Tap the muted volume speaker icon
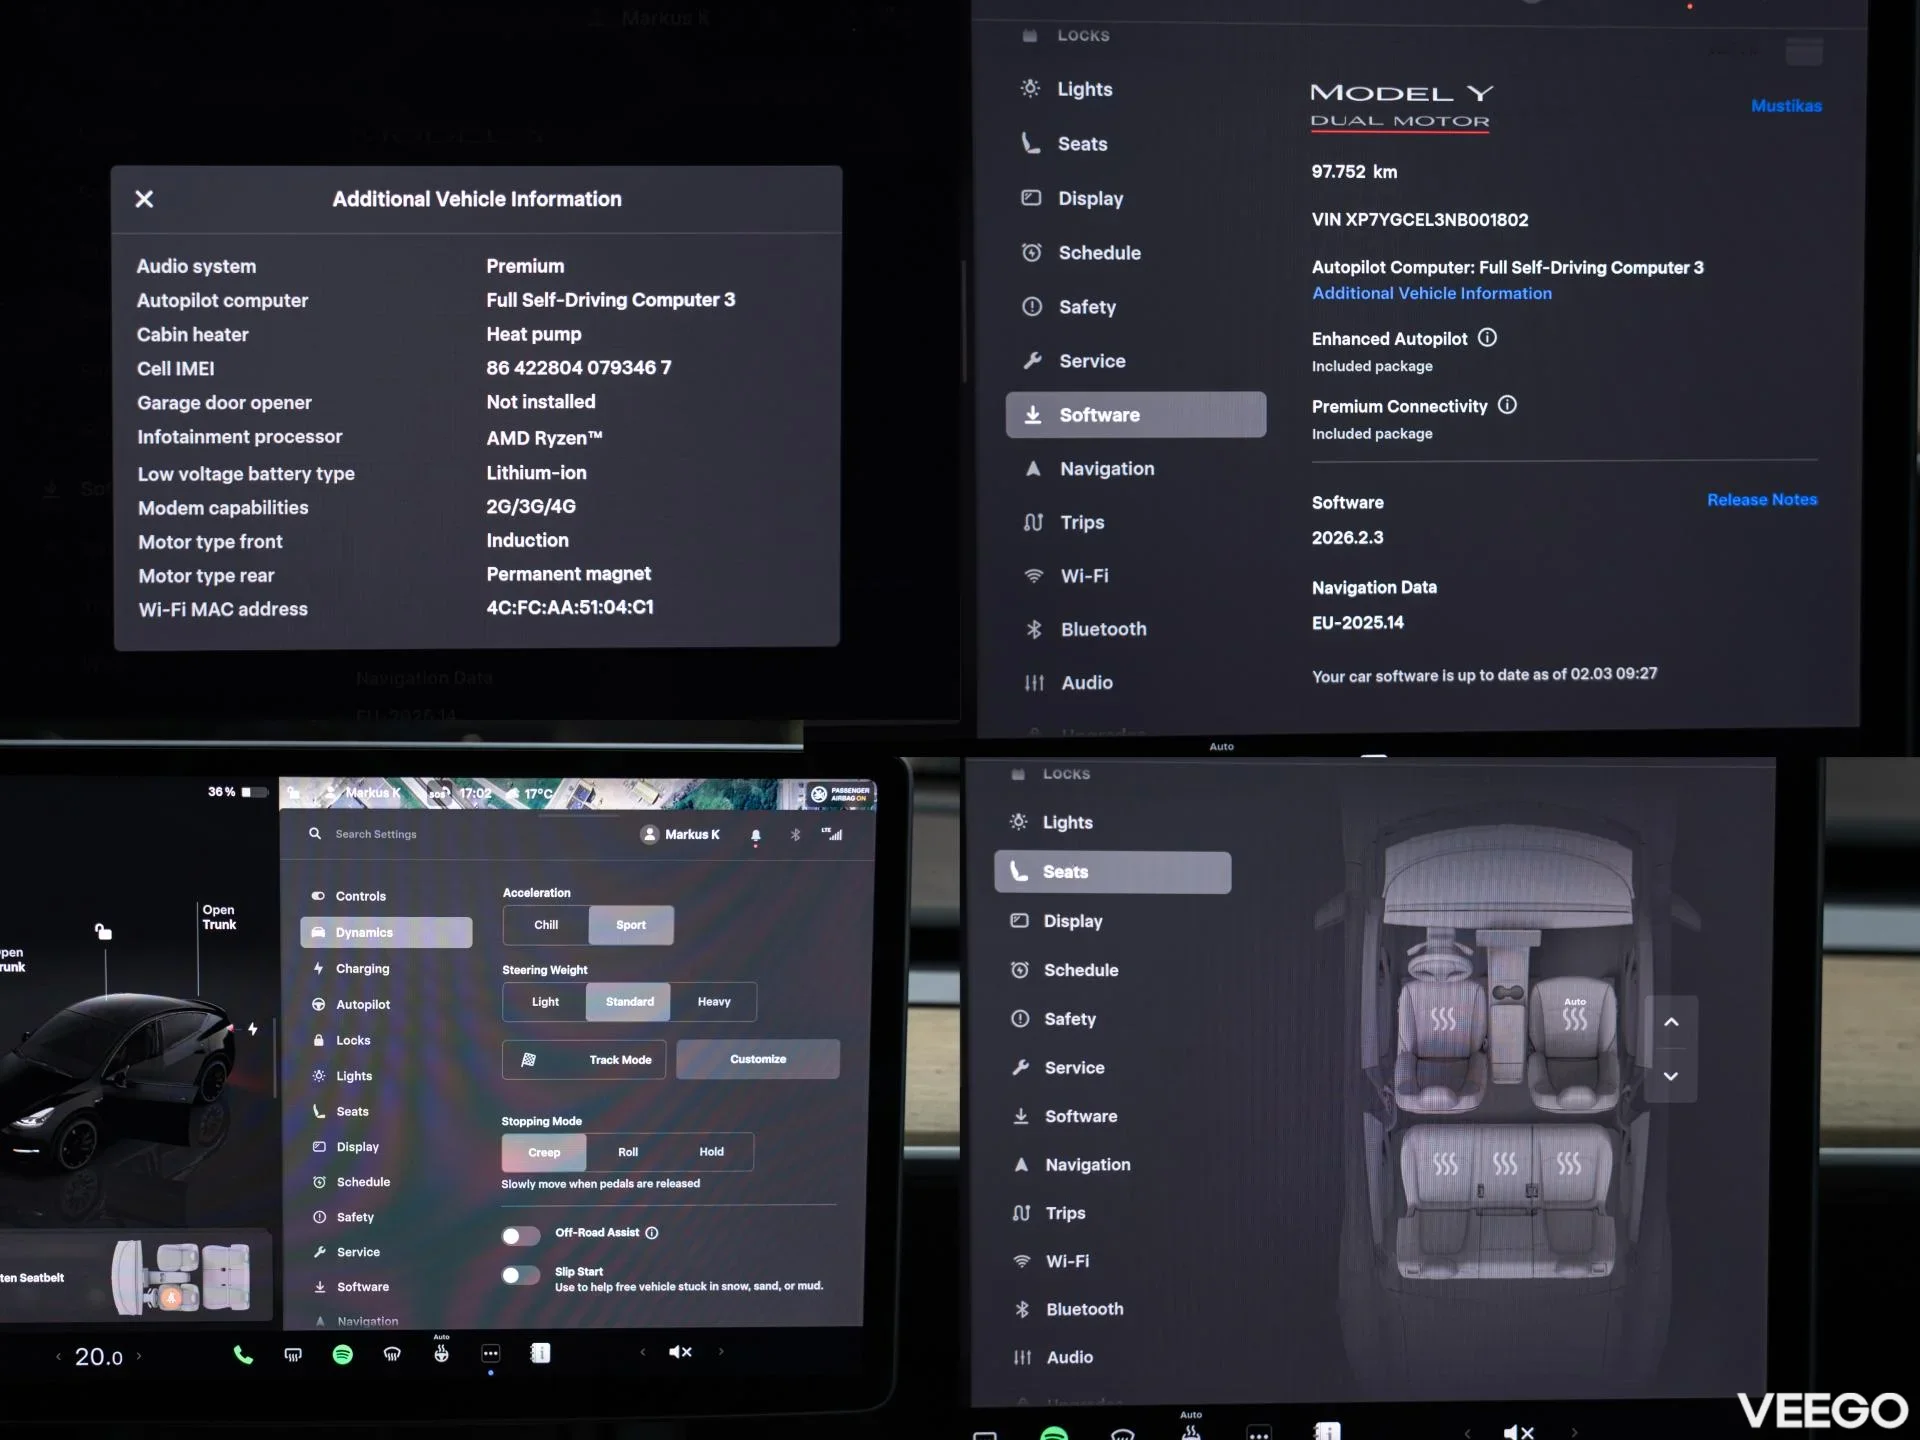This screenshot has height=1440, width=1920. pyautogui.click(x=680, y=1352)
